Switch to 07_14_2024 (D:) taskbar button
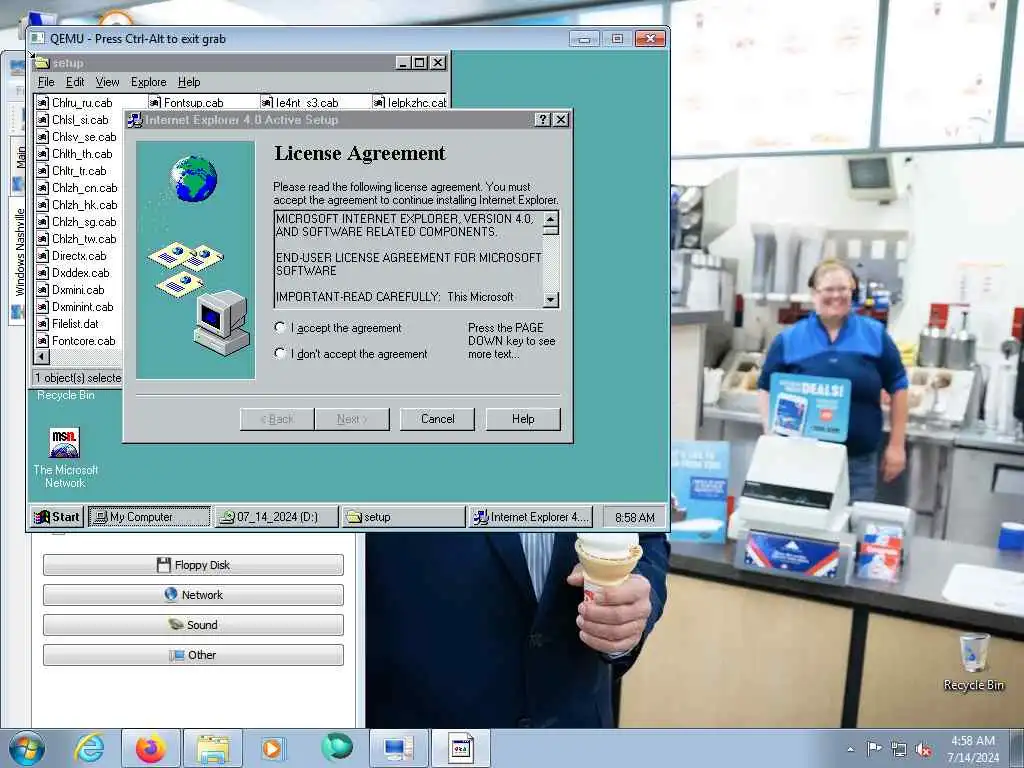Screen dimensions: 1024x768 277,517
